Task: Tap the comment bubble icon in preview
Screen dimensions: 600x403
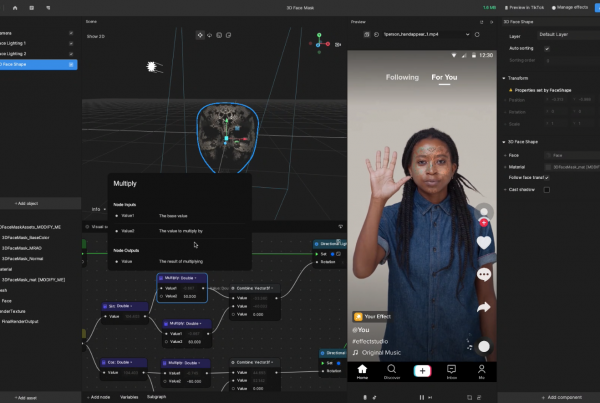Action: (x=484, y=275)
